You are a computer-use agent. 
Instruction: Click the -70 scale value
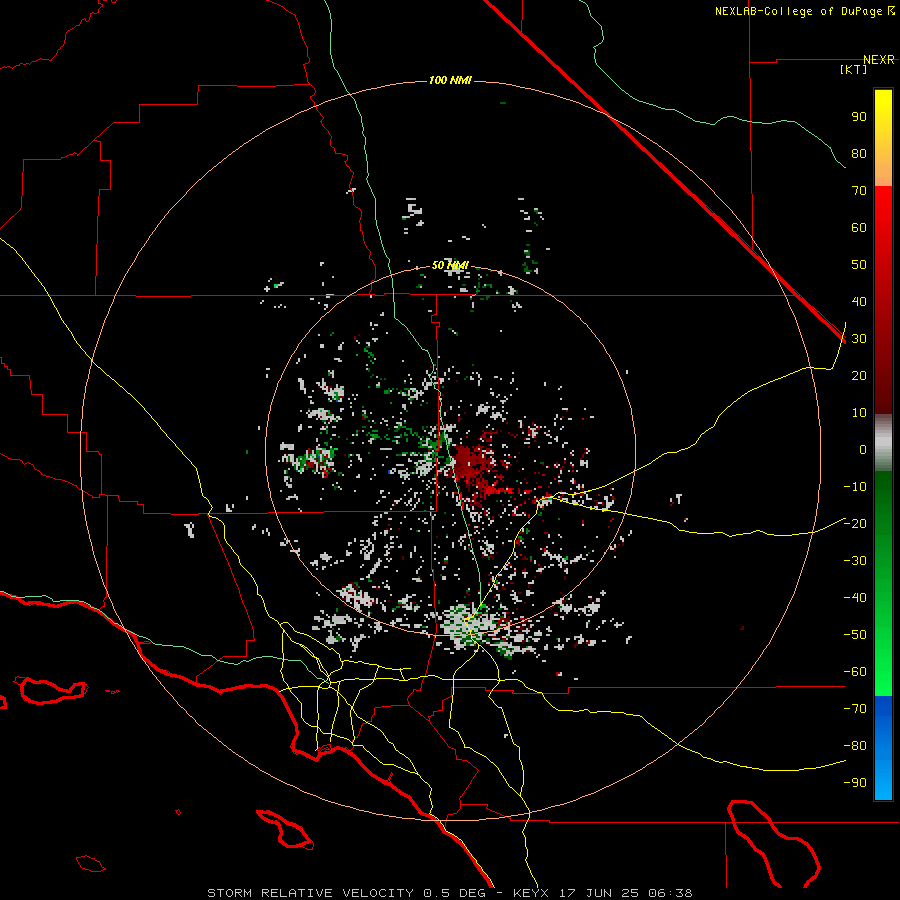tap(855, 709)
